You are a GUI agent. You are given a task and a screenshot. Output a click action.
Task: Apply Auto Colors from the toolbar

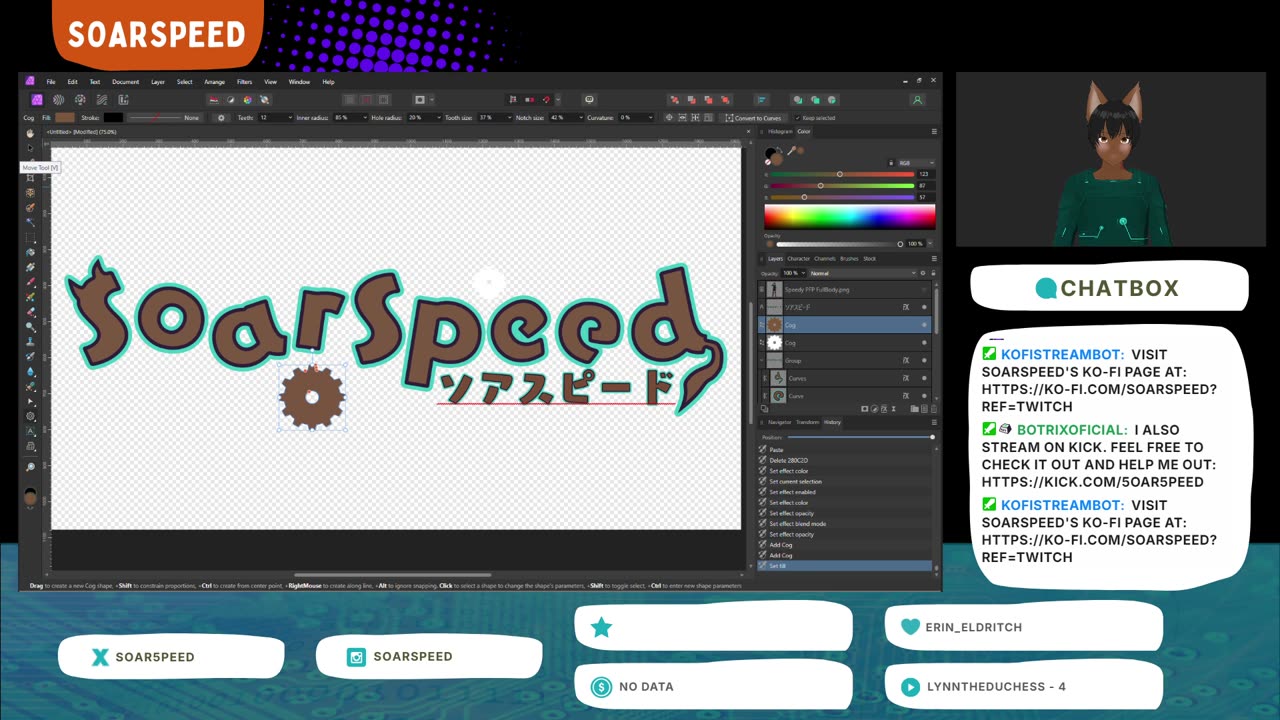pos(247,100)
